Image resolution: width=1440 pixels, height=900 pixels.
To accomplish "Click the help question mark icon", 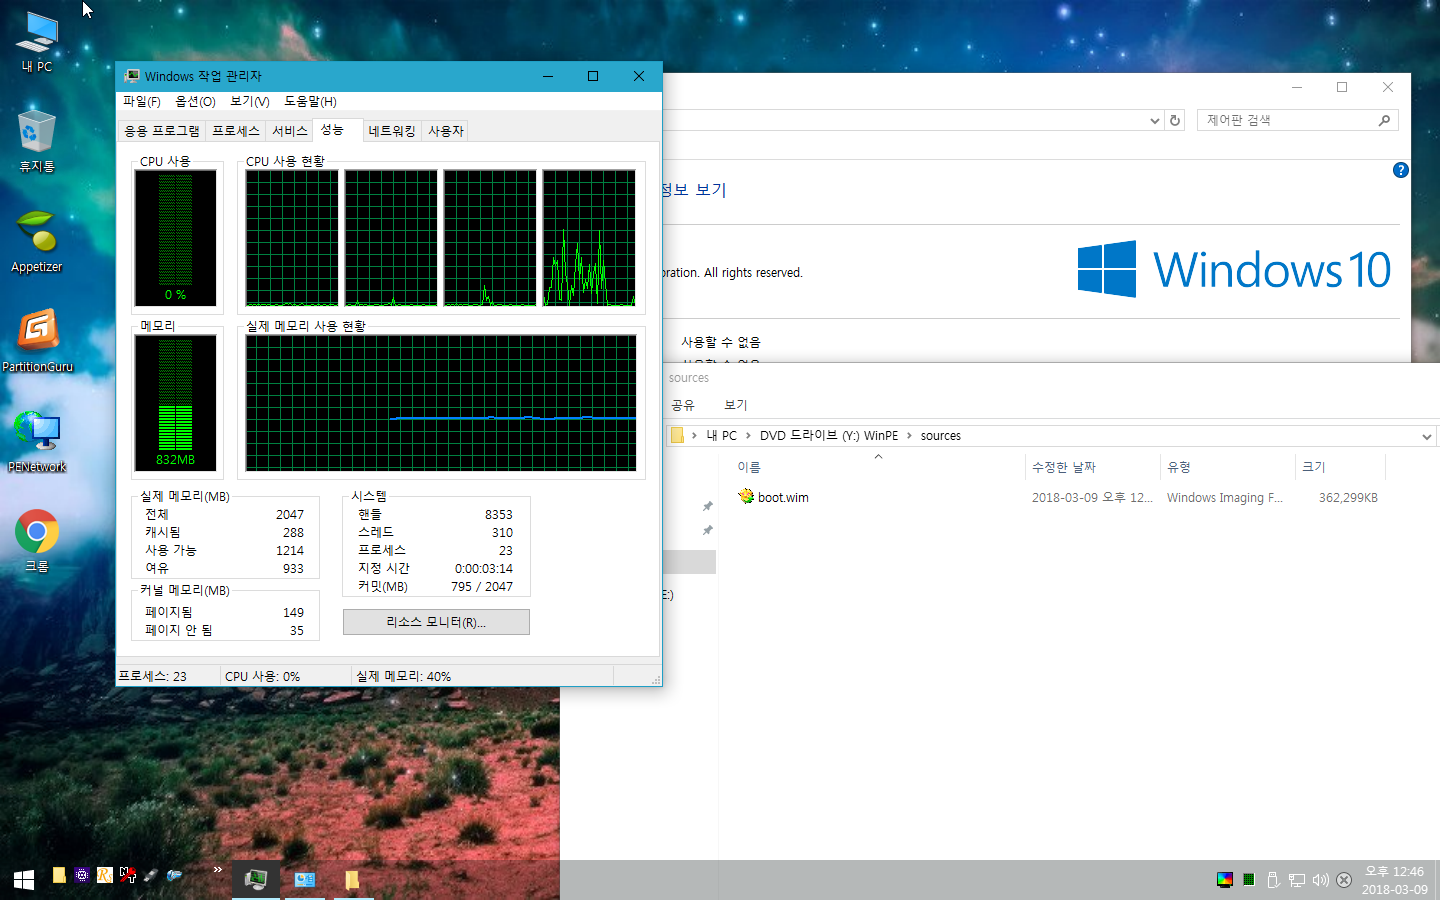I will coord(1400,170).
